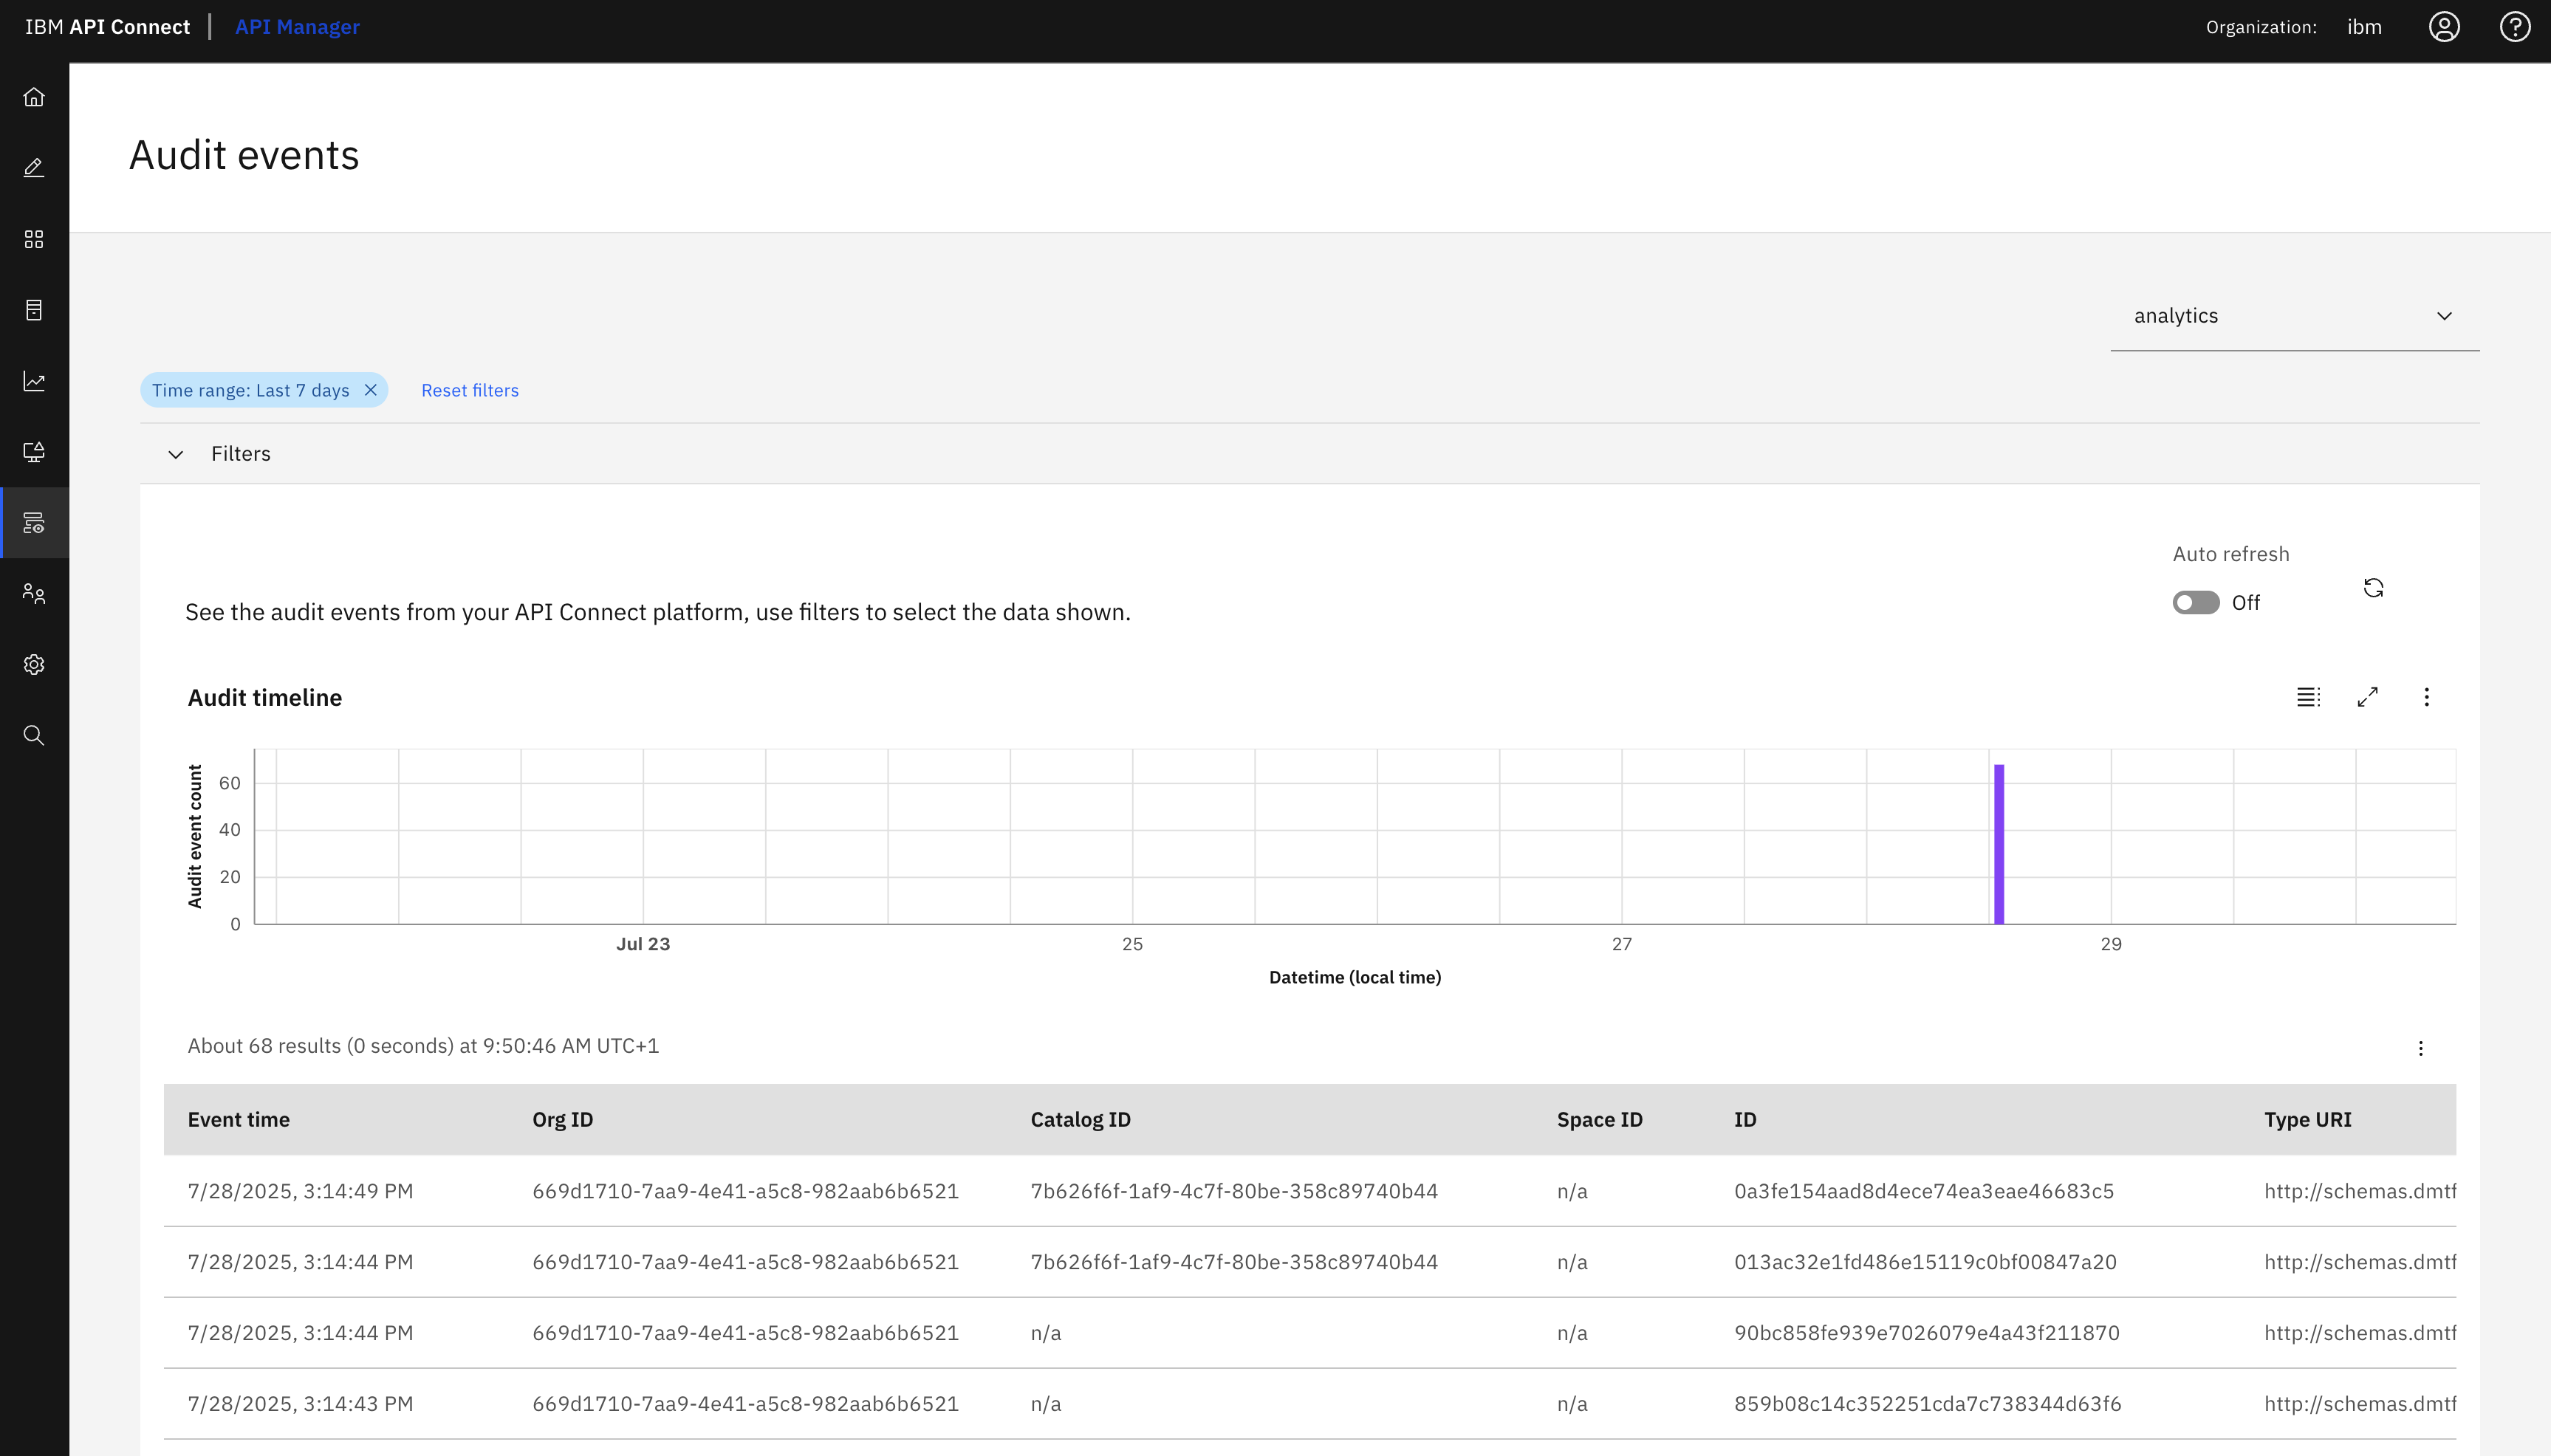Image resolution: width=2551 pixels, height=1456 pixels.
Task: Click the About 68 results status text
Action: 423,1046
